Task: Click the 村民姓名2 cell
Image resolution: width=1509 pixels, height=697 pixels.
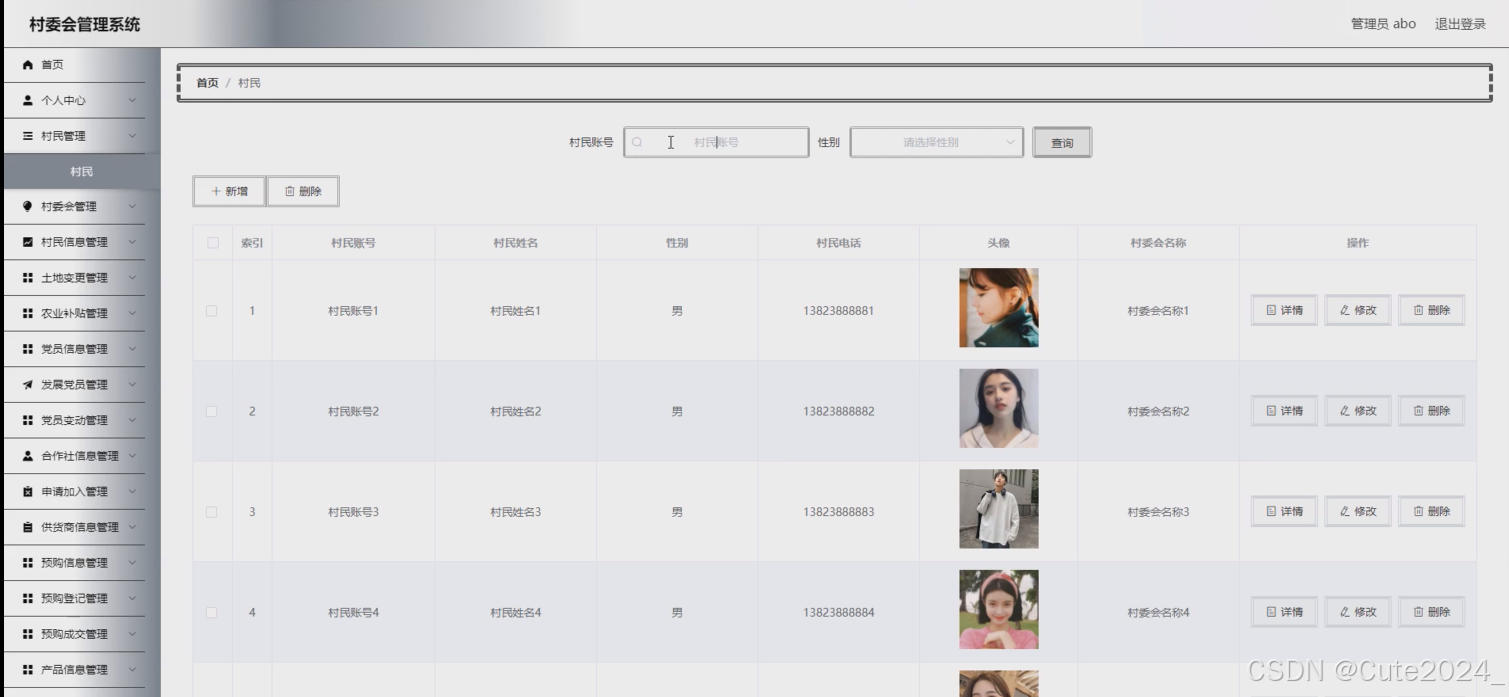Action: (x=515, y=411)
